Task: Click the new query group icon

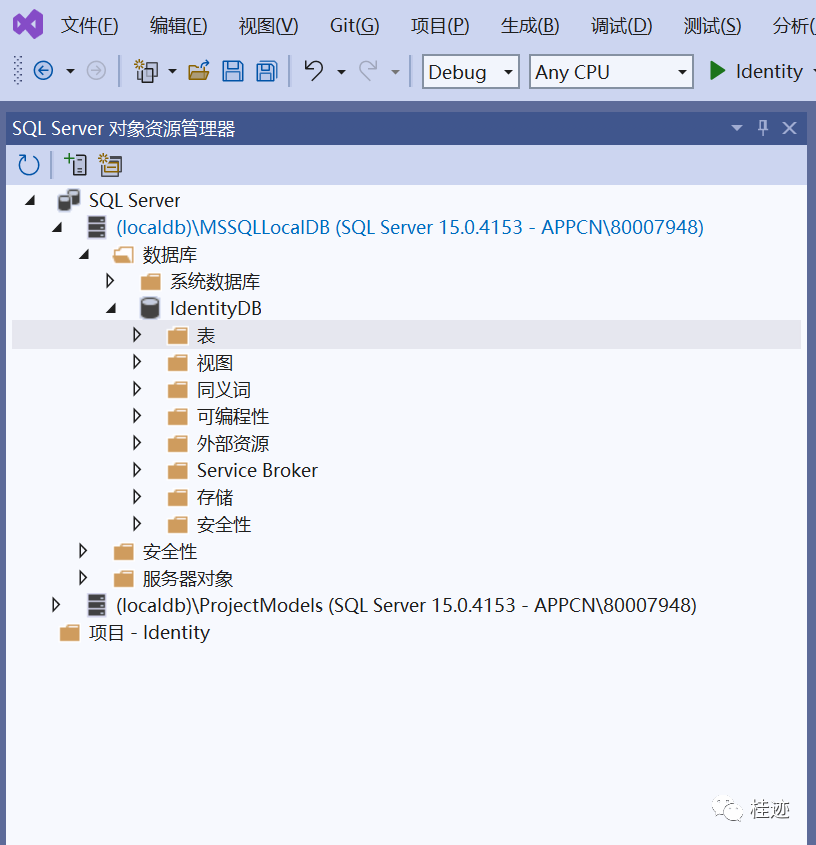Action: 110,164
